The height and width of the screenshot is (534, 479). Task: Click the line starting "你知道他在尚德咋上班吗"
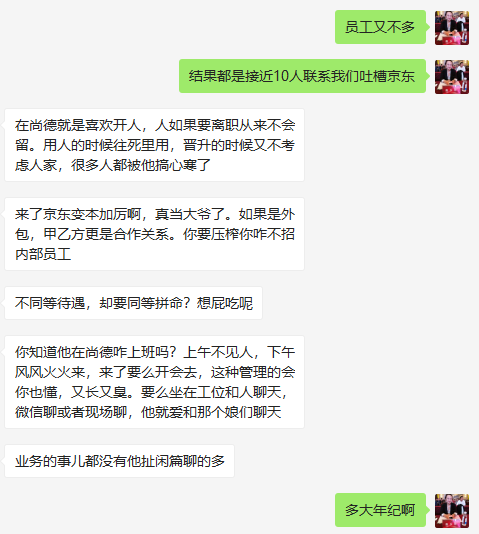point(155,352)
